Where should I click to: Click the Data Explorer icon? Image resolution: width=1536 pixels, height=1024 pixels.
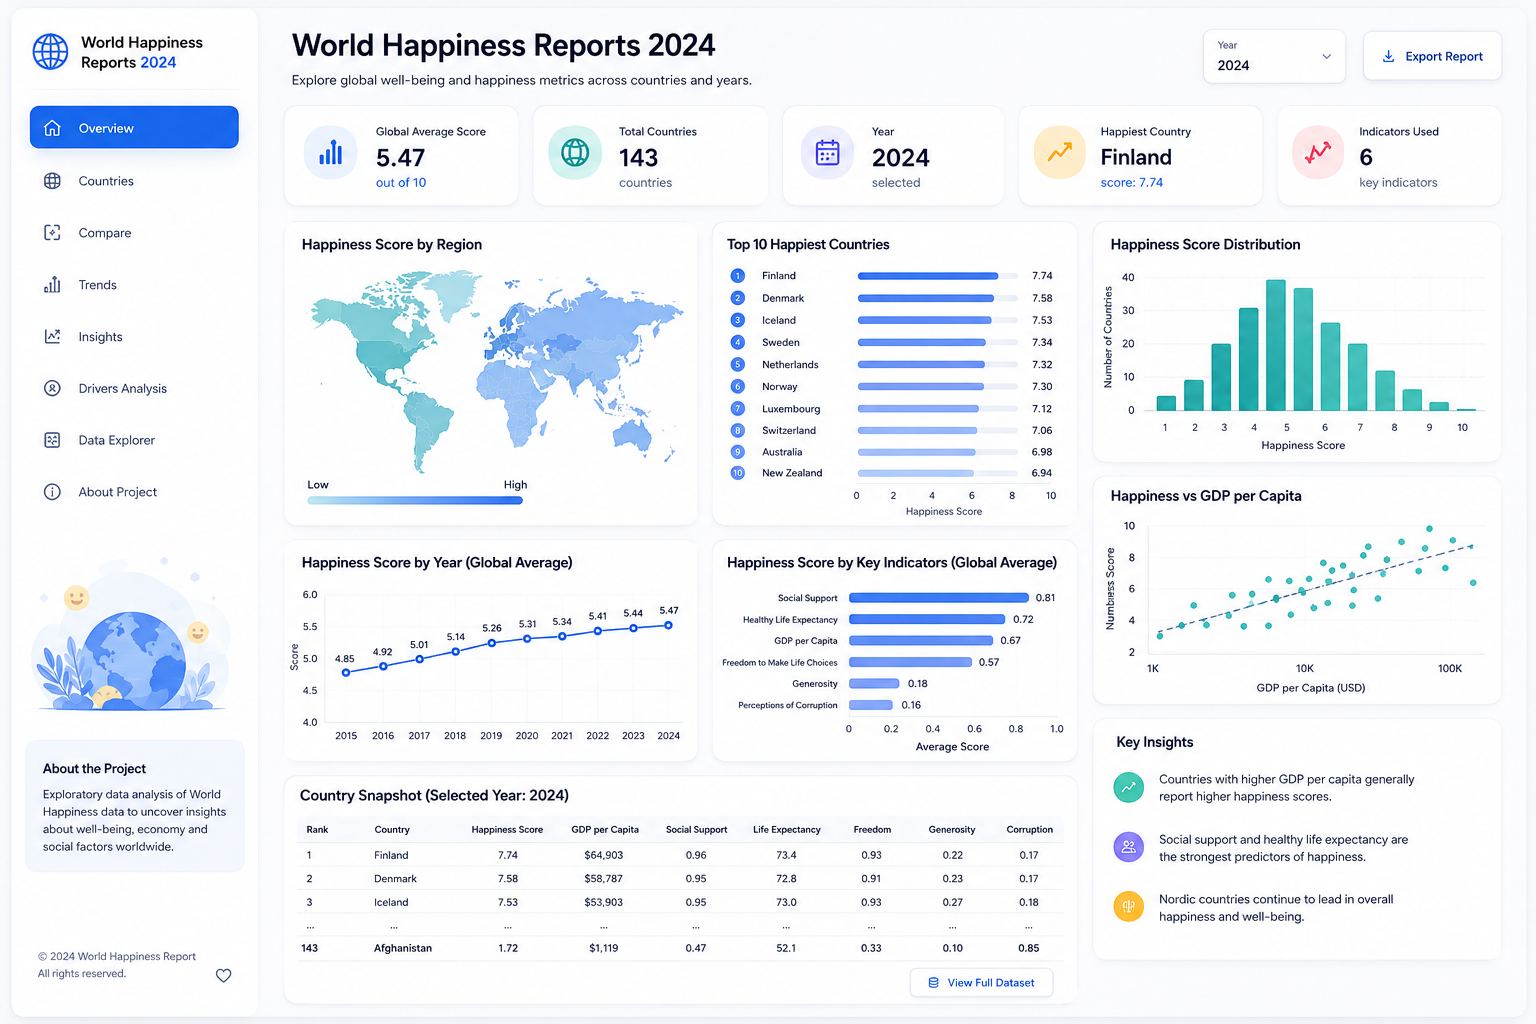52,440
